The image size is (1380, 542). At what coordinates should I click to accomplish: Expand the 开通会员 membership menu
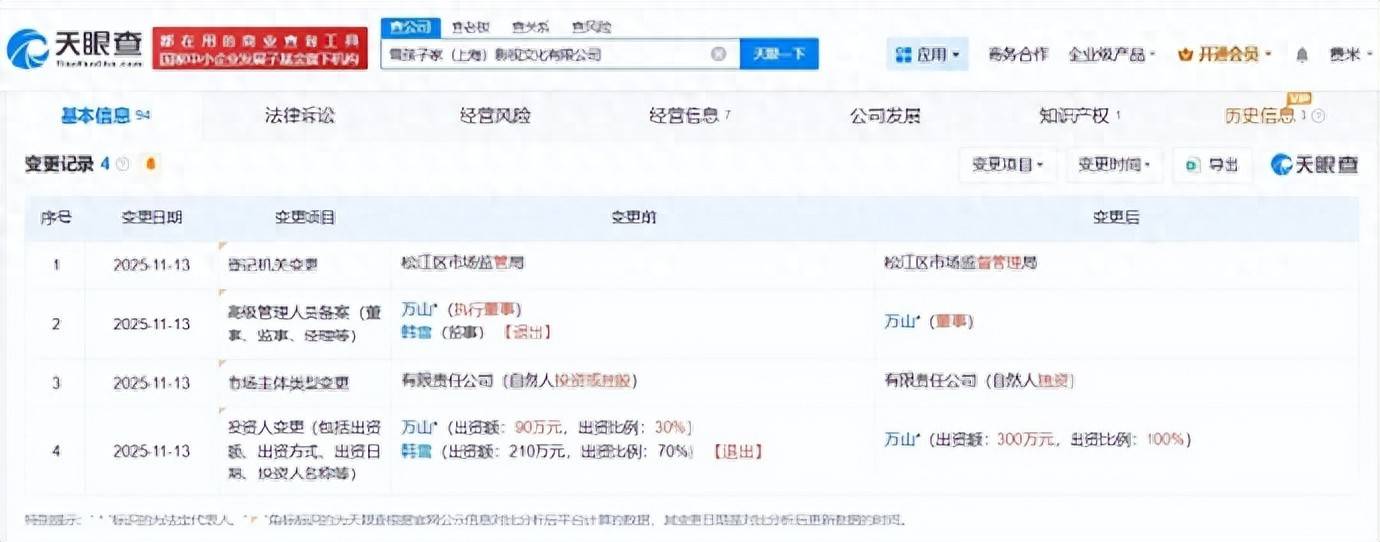coord(1226,54)
